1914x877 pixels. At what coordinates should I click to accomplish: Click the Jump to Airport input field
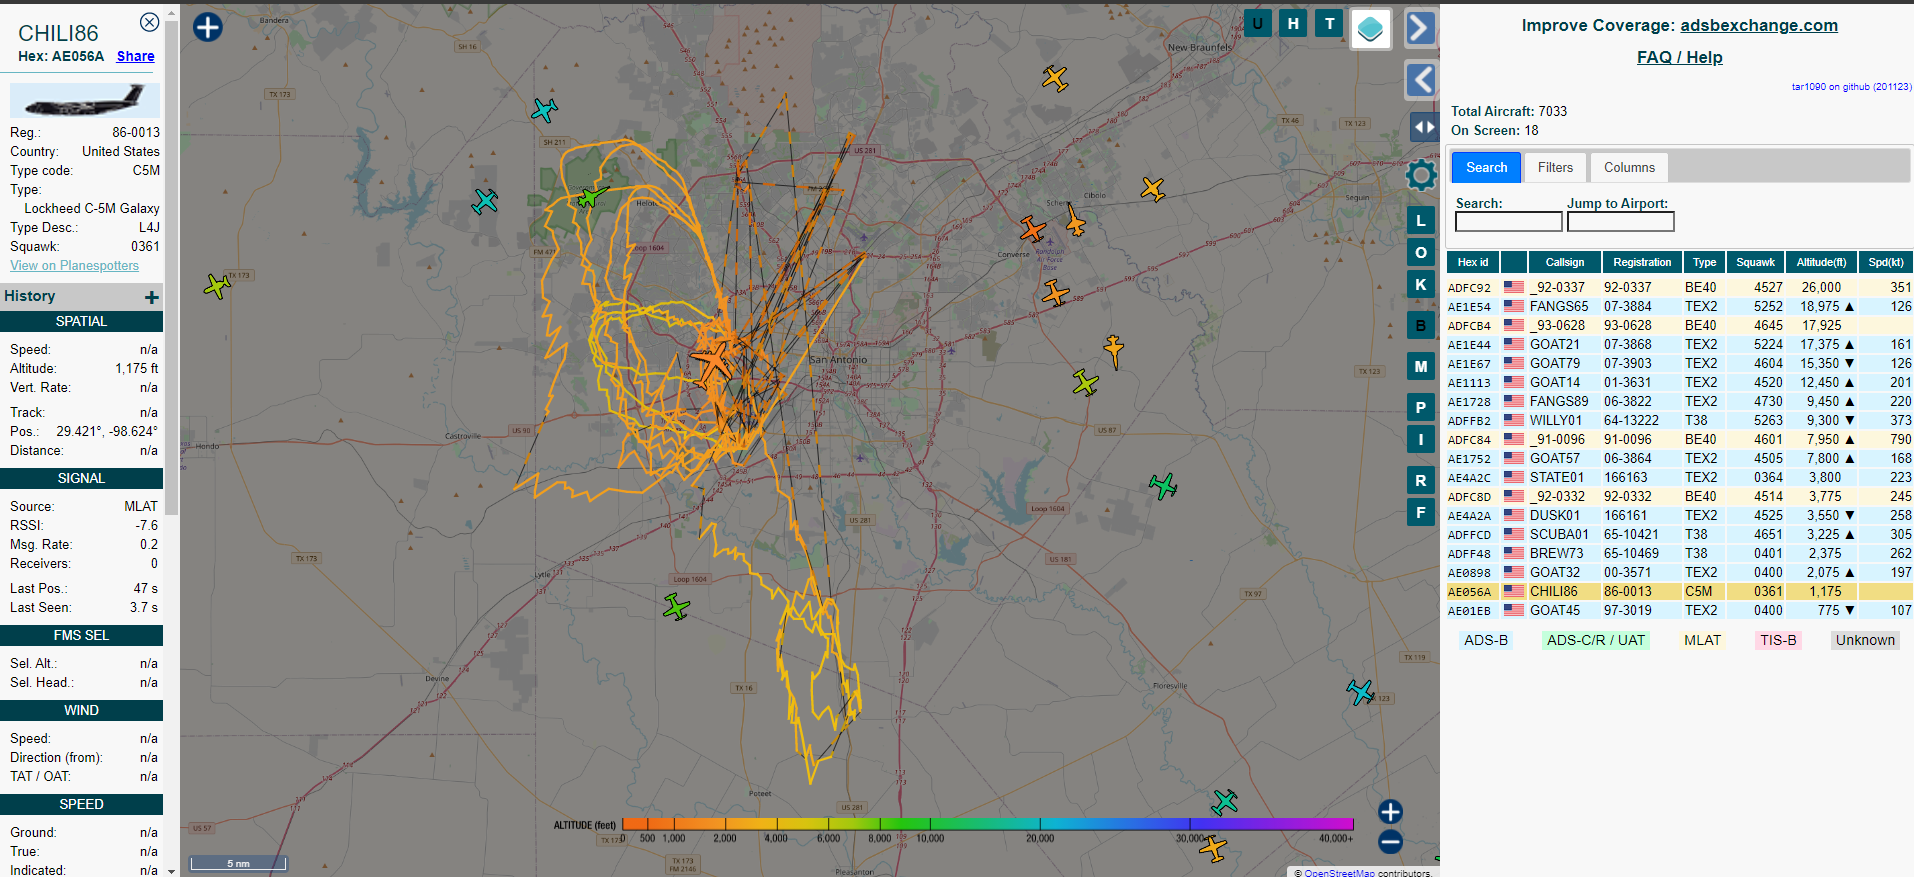(x=1620, y=222)
